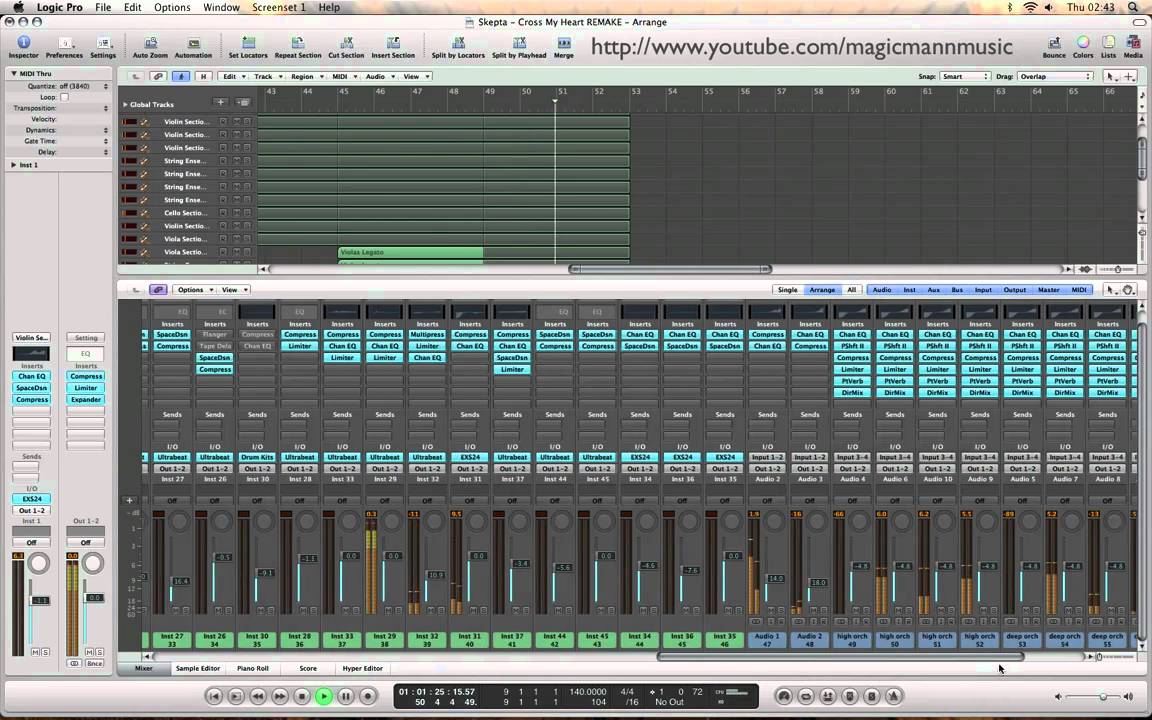This screenshot has width=1152, height=720.
Task: Pause playback in the transport bar
Action: (x=346, y=696)
